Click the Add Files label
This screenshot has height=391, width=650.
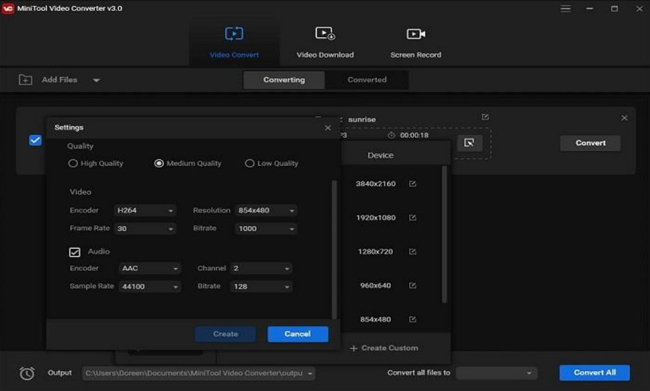coord(59,80)
